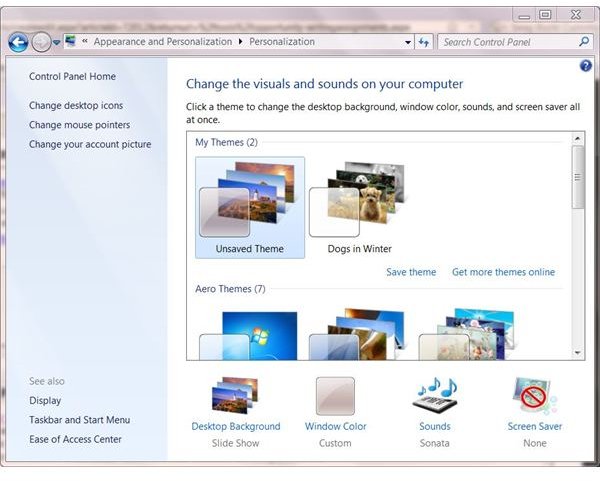Click the Screen Saver label link

[x=535, y=426]
